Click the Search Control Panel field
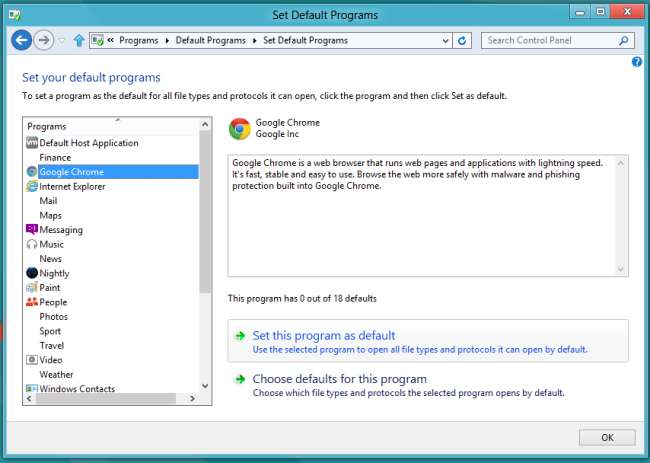 click(551, 41)
